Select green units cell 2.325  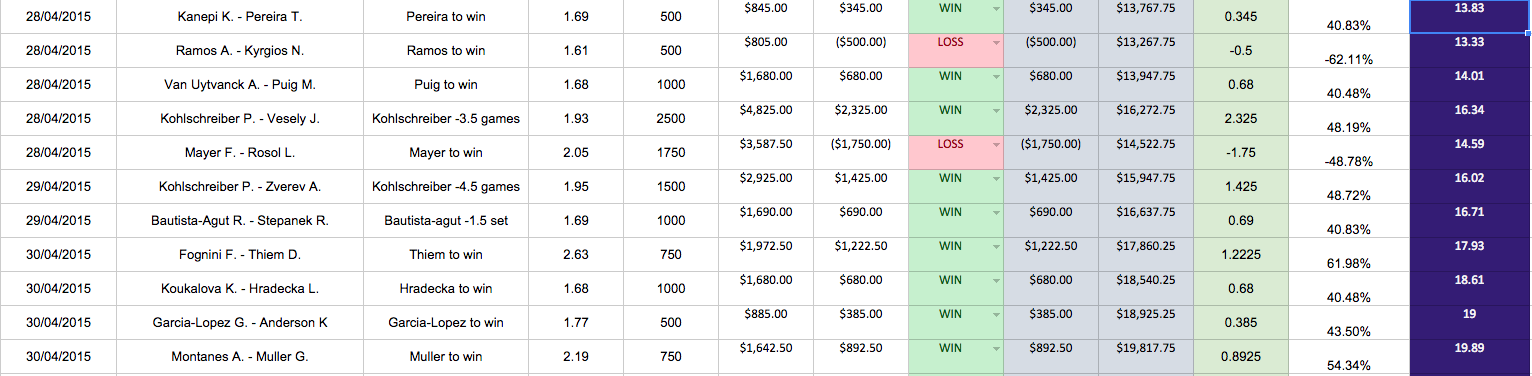click(1240, 118)
